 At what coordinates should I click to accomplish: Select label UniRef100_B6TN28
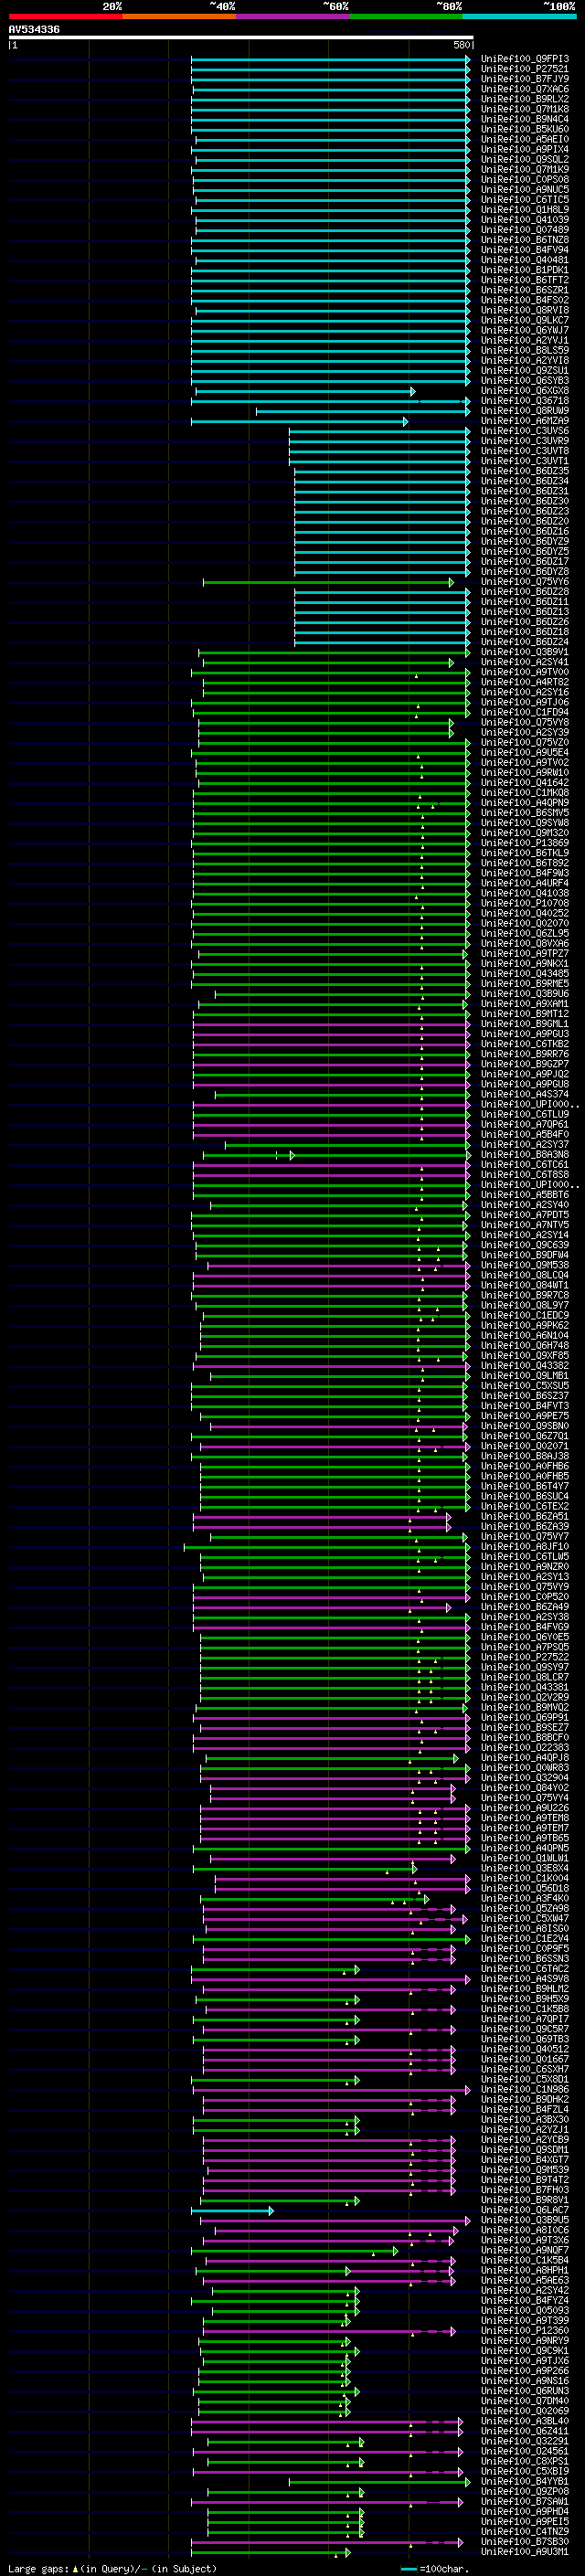click(x=525, y=240)
